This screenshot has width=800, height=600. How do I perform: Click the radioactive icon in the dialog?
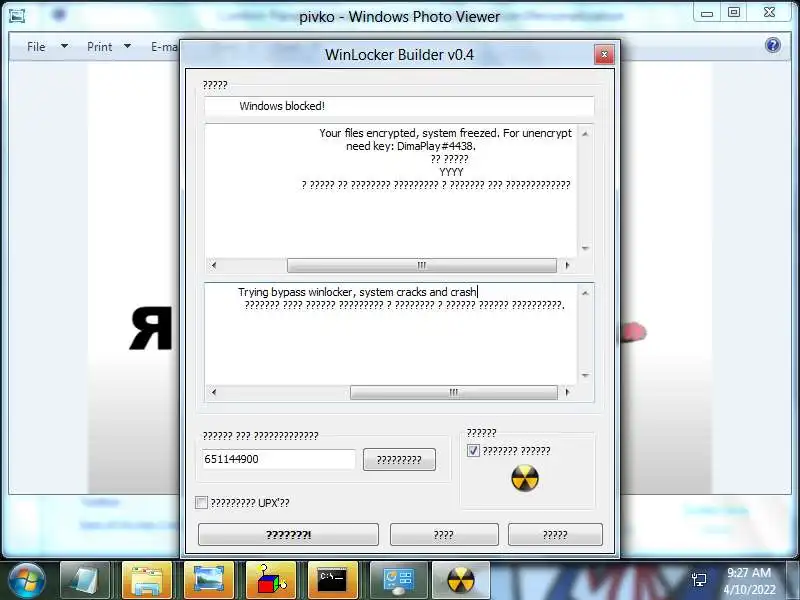[x=524, y=478]
